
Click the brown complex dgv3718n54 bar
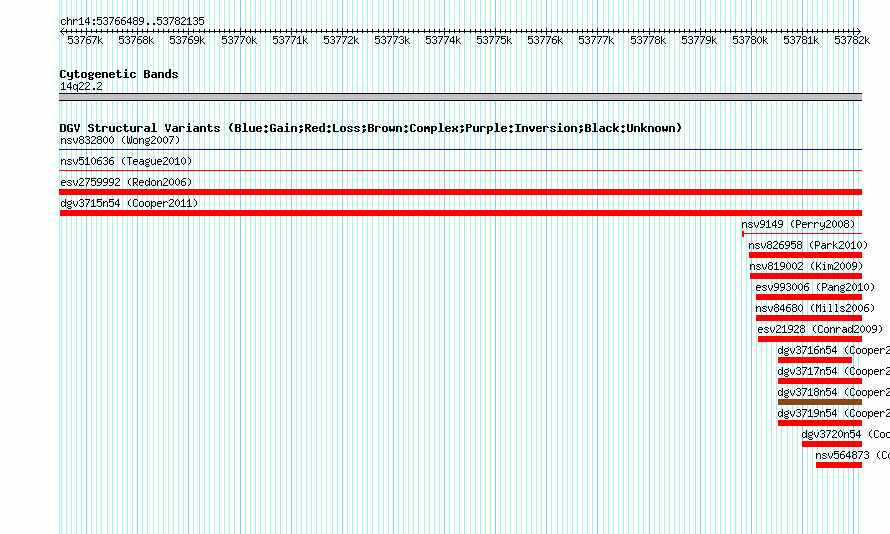pyautogui.click(x=820, y=402)
